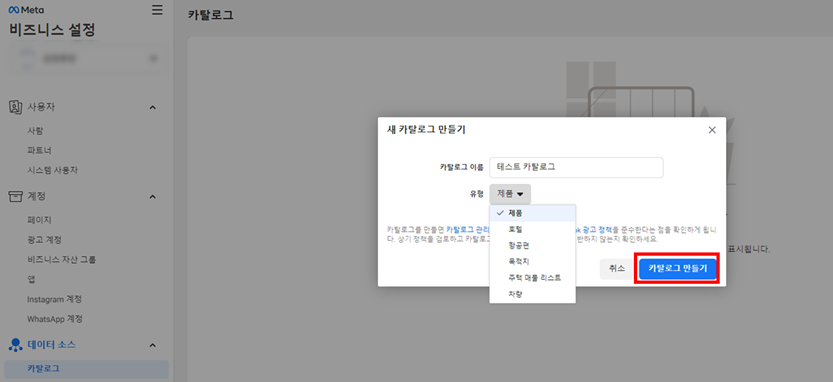Open Instagram 계정 in the sidebar

pyautogui.click(x=54, y=299)
